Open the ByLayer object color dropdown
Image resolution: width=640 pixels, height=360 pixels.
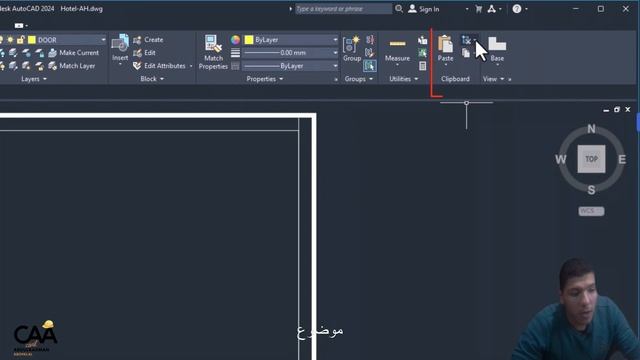pos(335,40)
